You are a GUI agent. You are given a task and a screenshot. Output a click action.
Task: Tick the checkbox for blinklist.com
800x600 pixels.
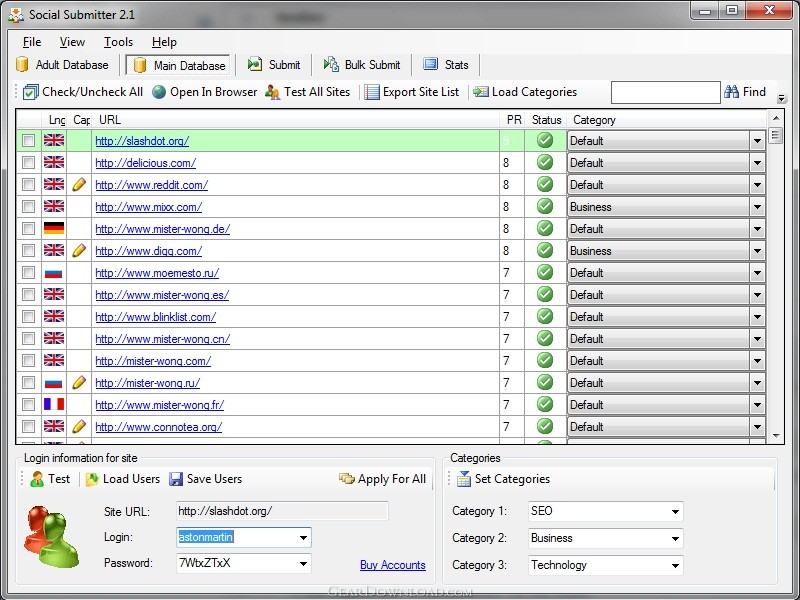[29, 317]
